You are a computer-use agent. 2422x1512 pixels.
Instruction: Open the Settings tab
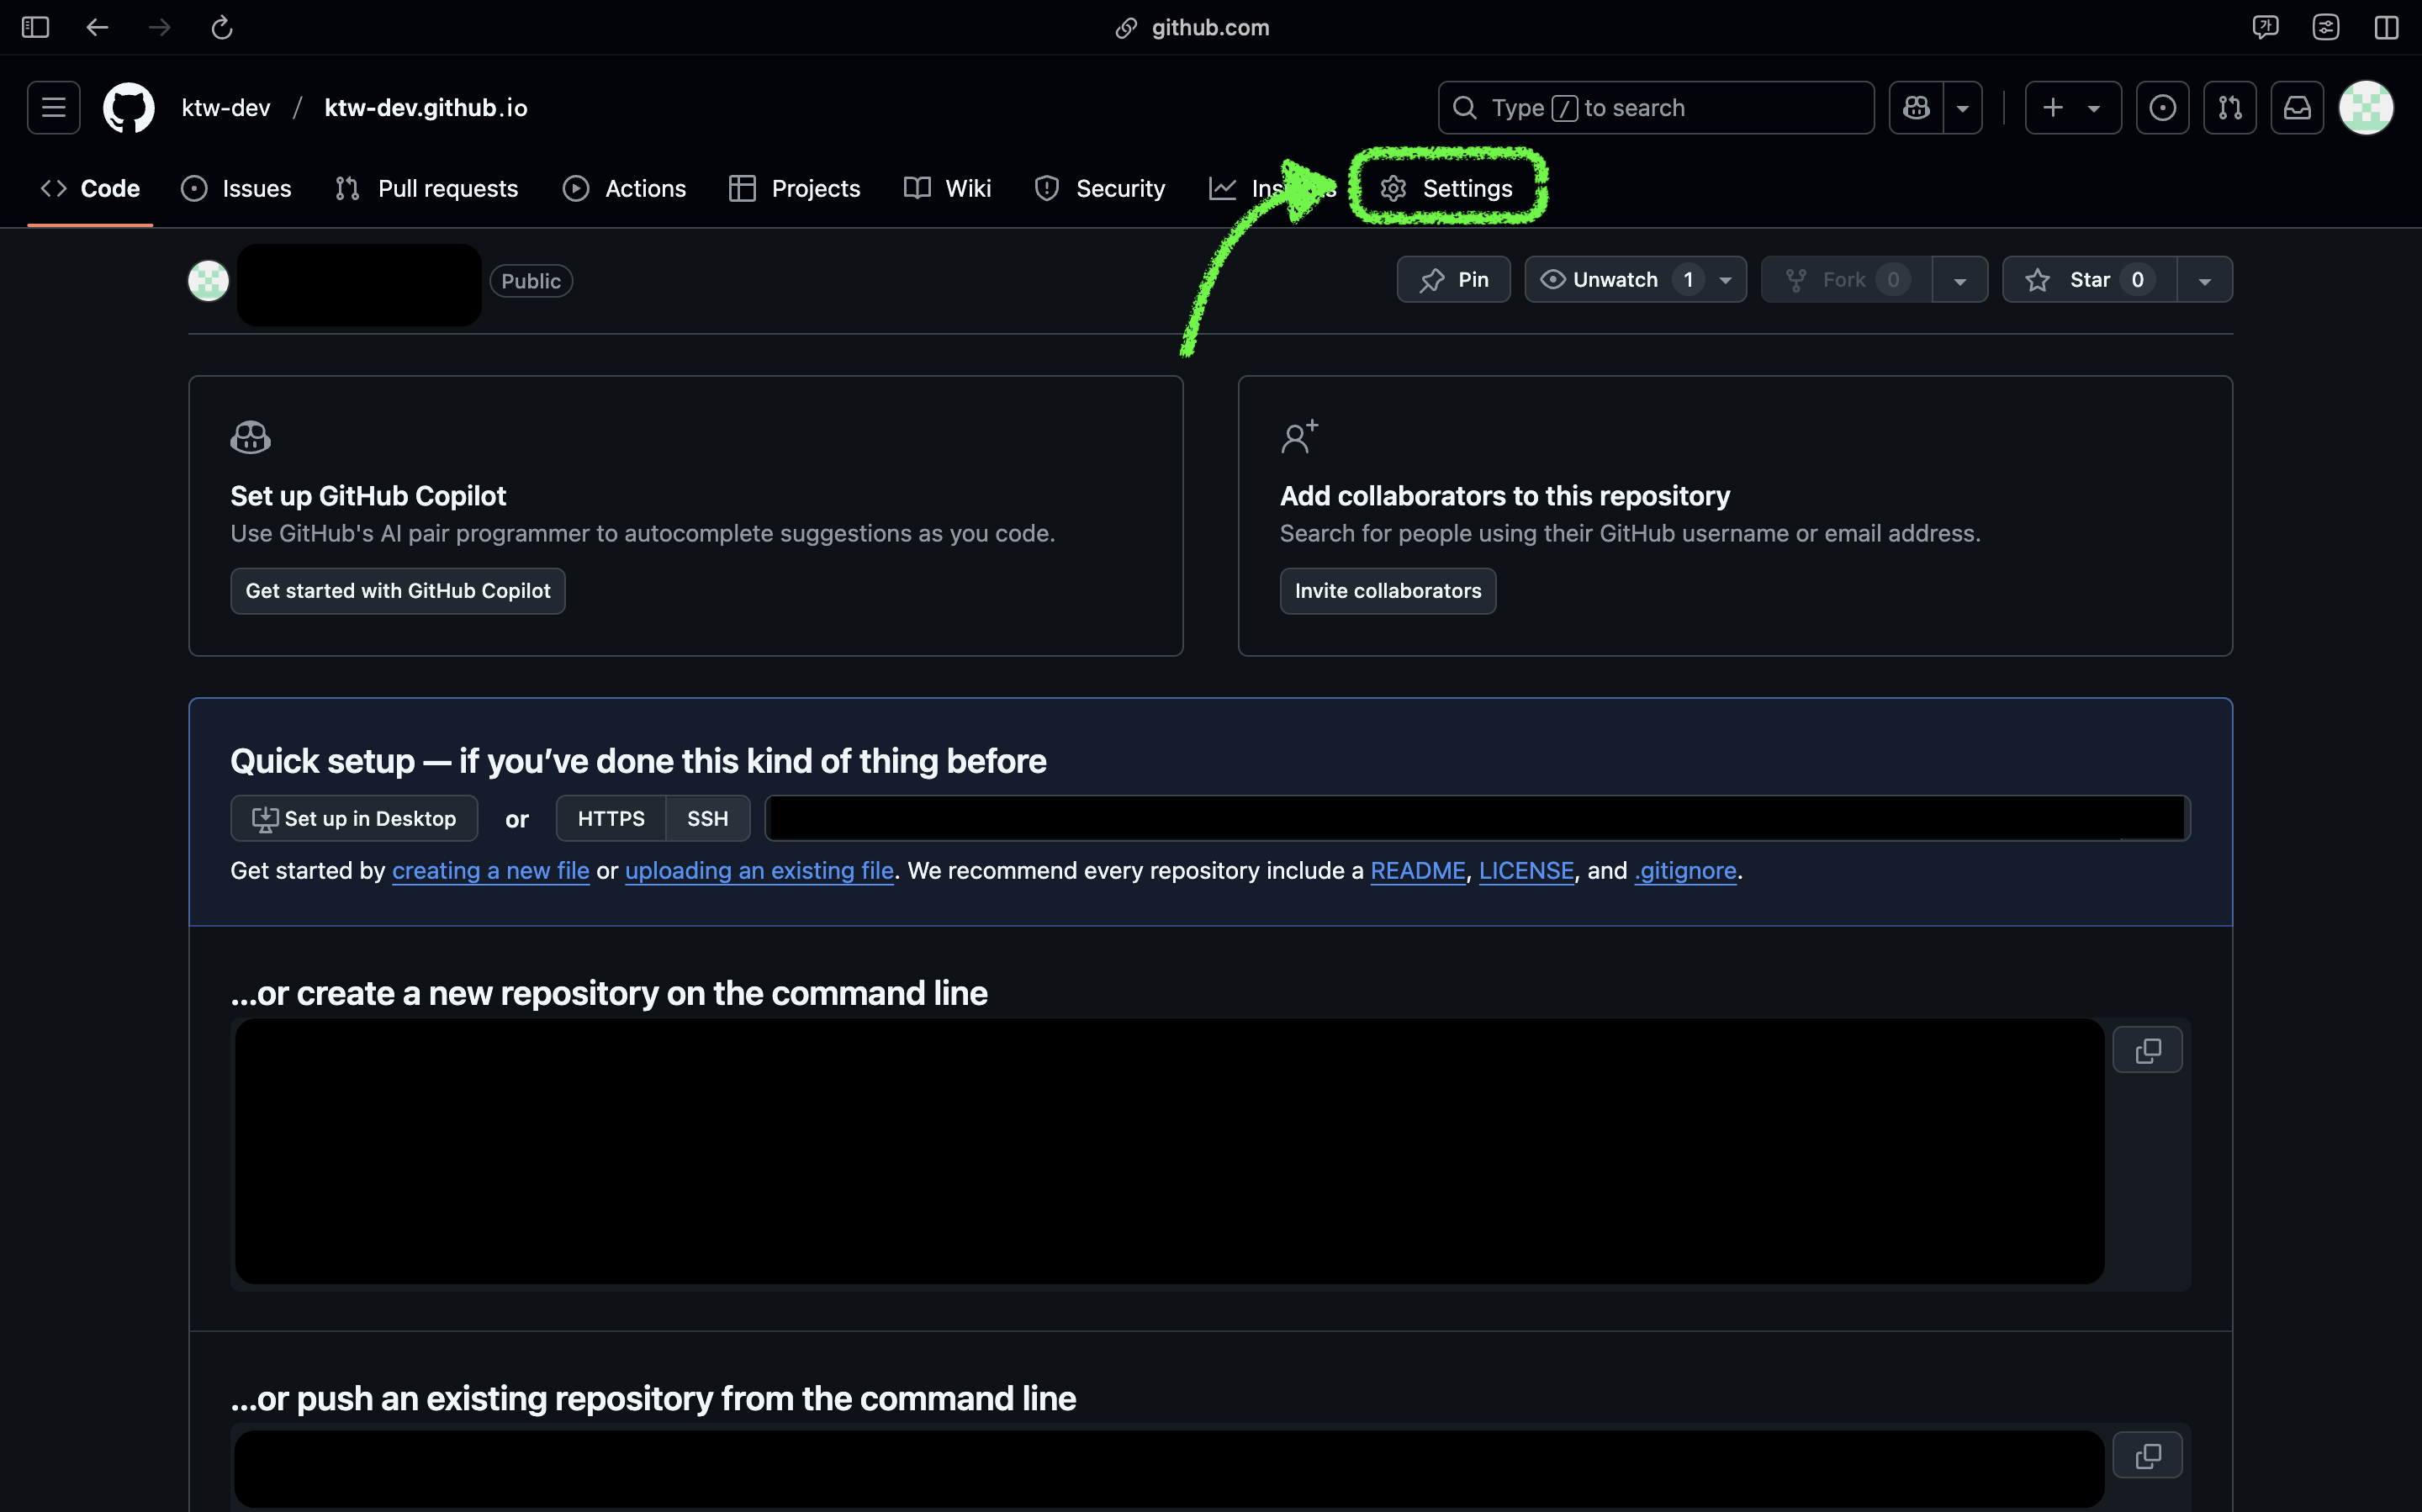tap(1446, 188)
